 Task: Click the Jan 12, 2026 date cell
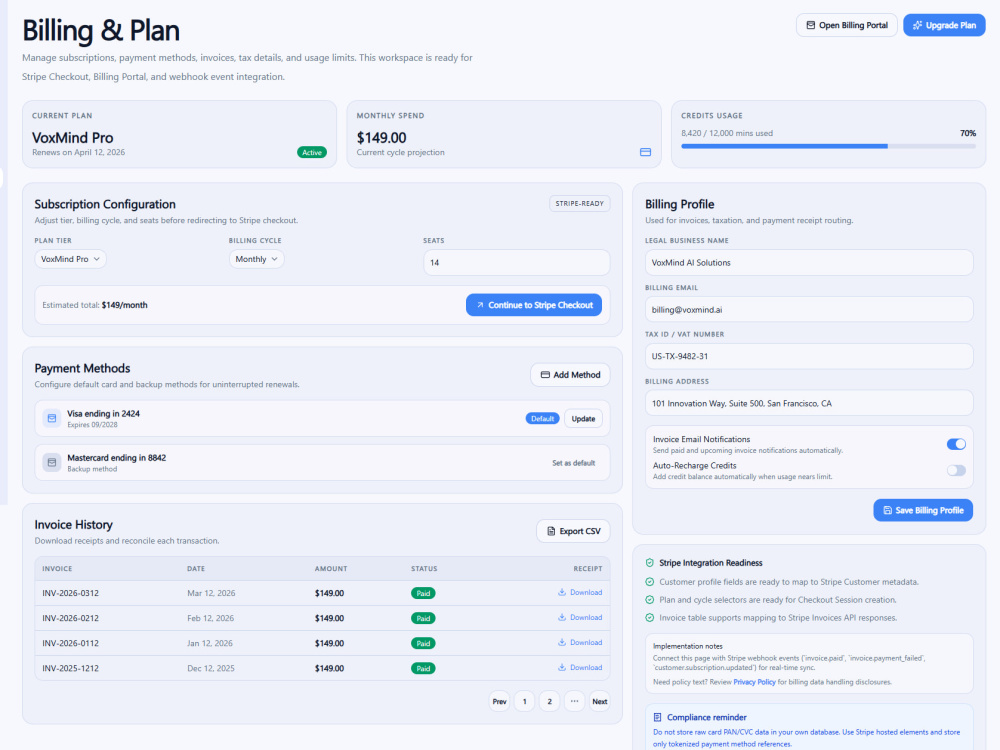(x=210, y=643)
